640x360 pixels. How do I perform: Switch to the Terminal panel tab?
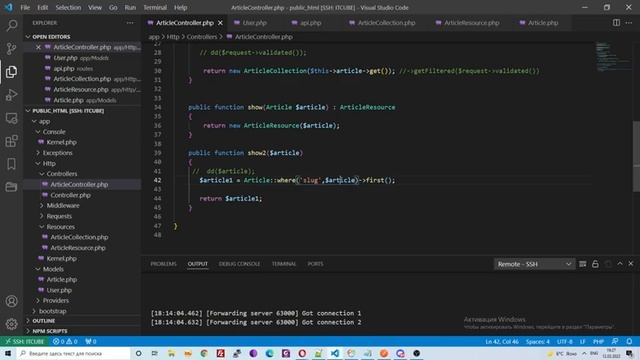click(284, 264)
